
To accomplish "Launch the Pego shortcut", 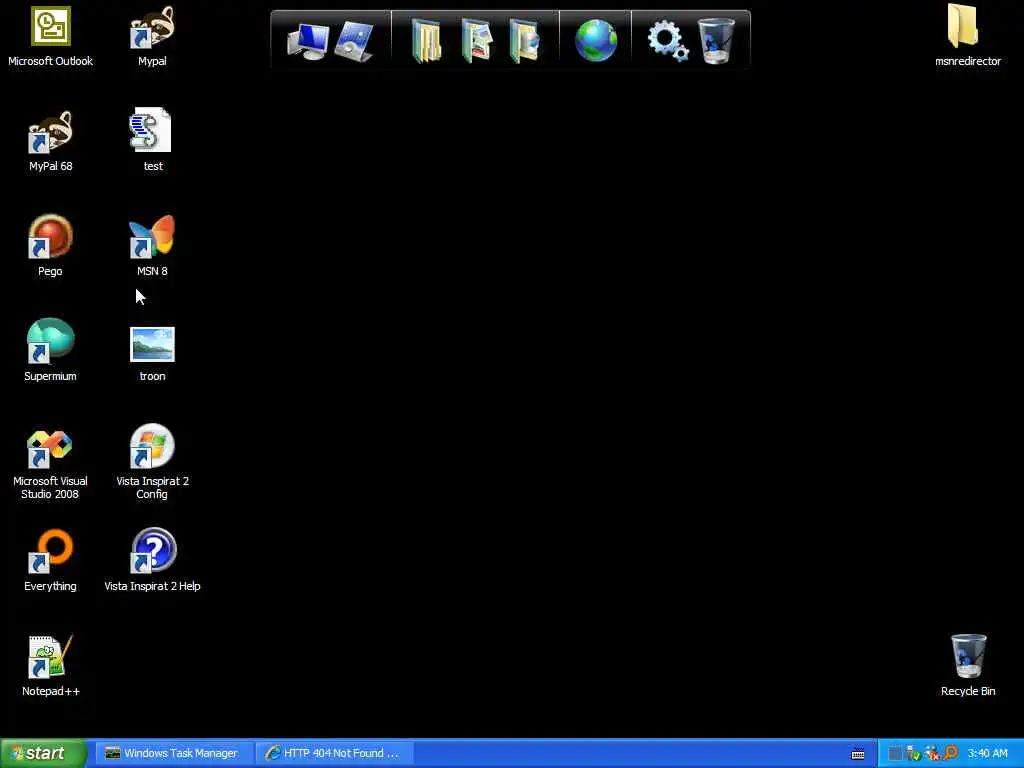I will click(x=50, y=236).
